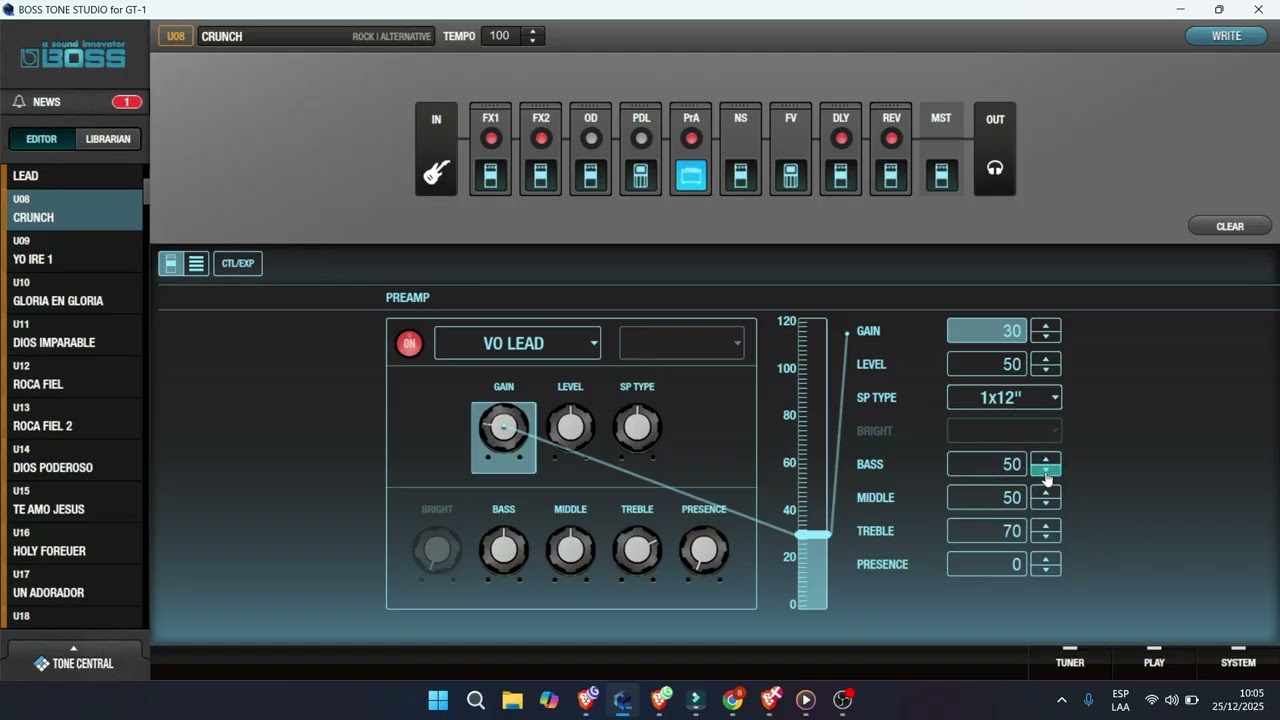Select the PDL pedal effect icon
The image size is (1280, 720).
pos(641,176)
